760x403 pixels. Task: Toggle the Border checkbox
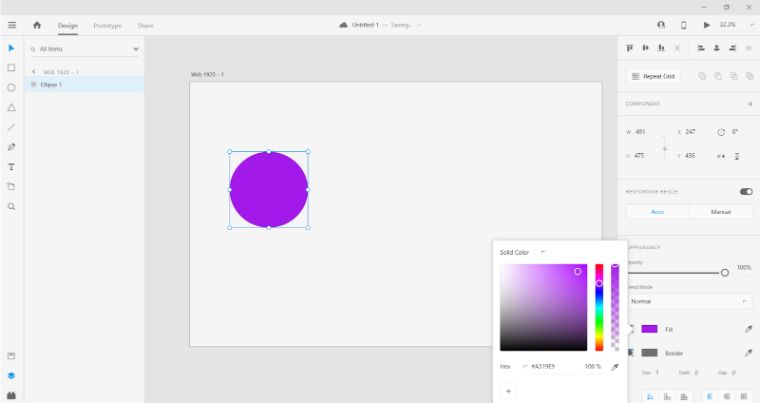click(x=631, y=352)
